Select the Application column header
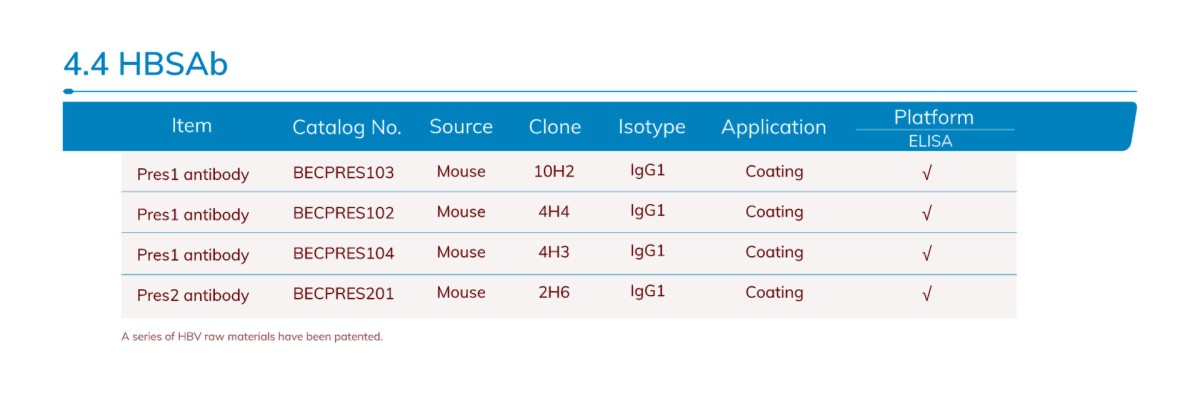 tap(774, 128)
